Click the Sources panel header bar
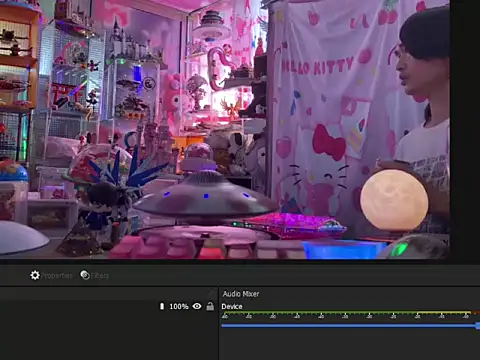The image size is (480, 360). [109, 293]
